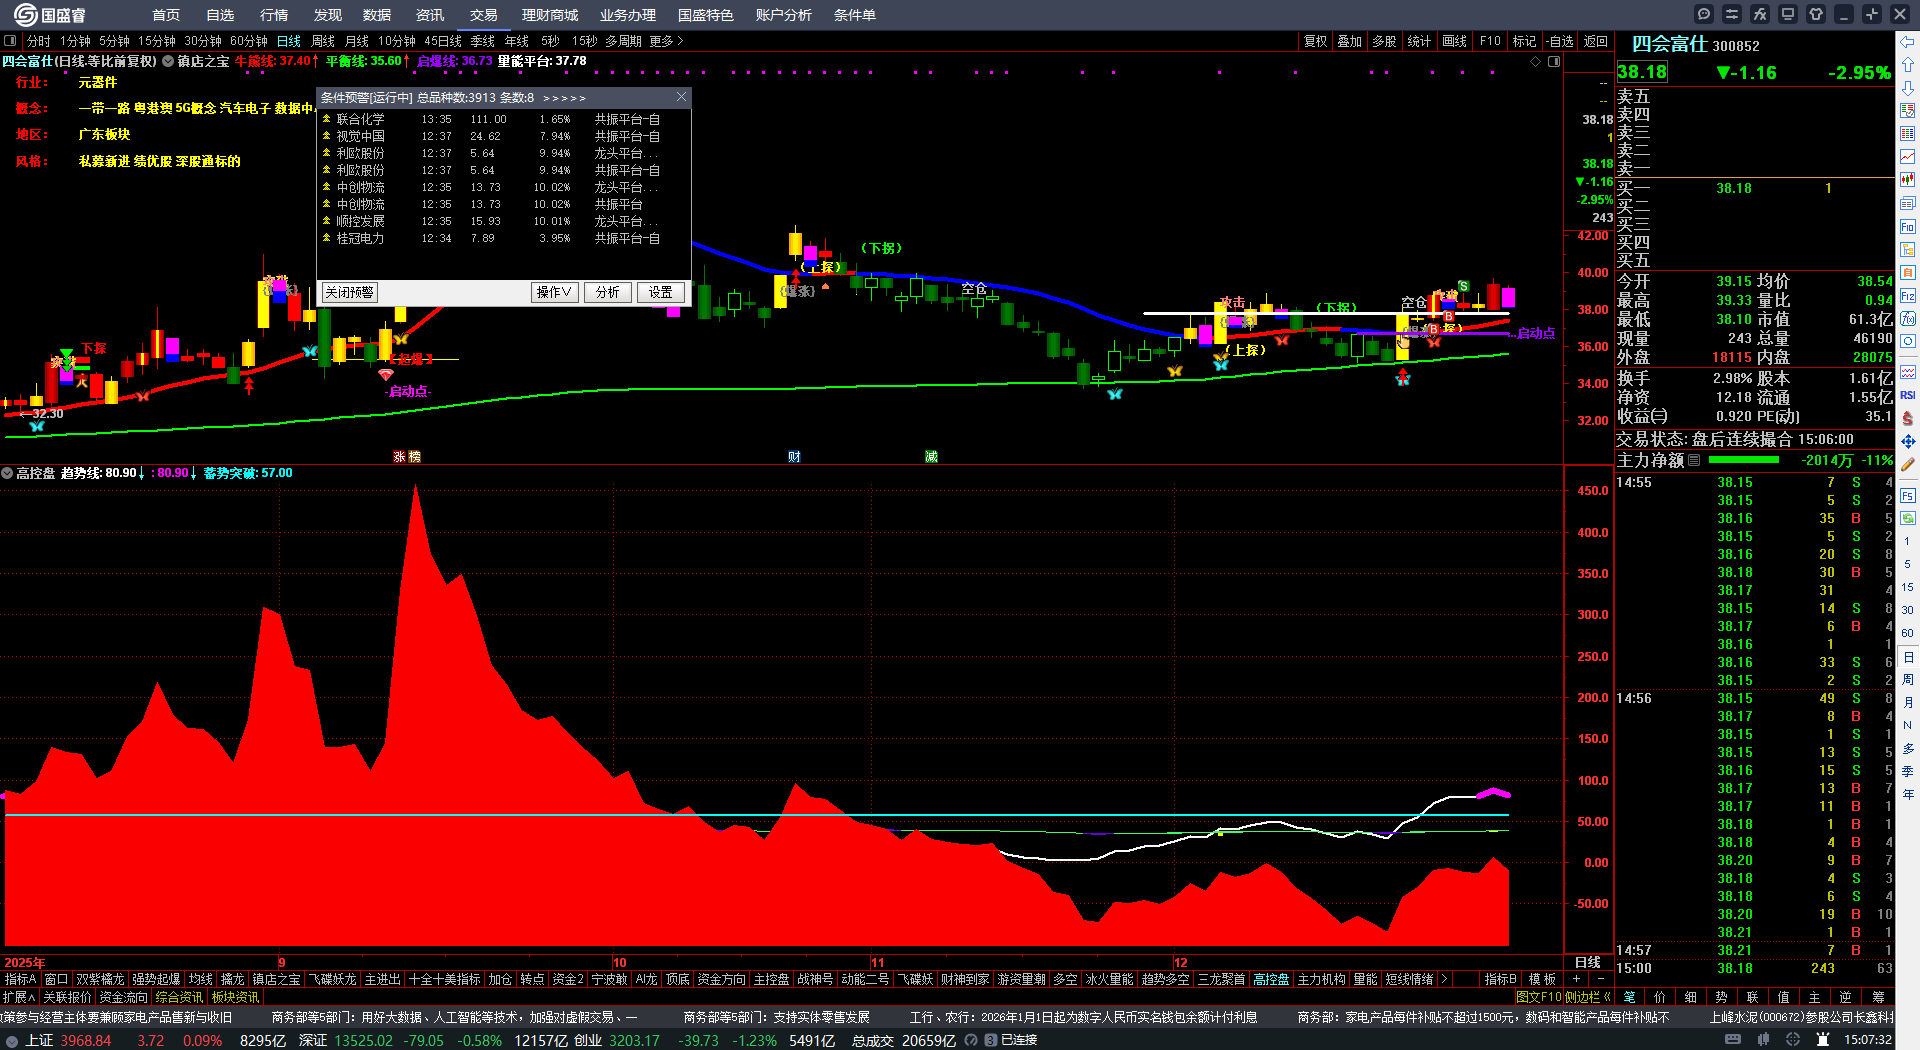
Task: Click the keyboard icon in status bar
Action: click(x=1733, y=1040)
